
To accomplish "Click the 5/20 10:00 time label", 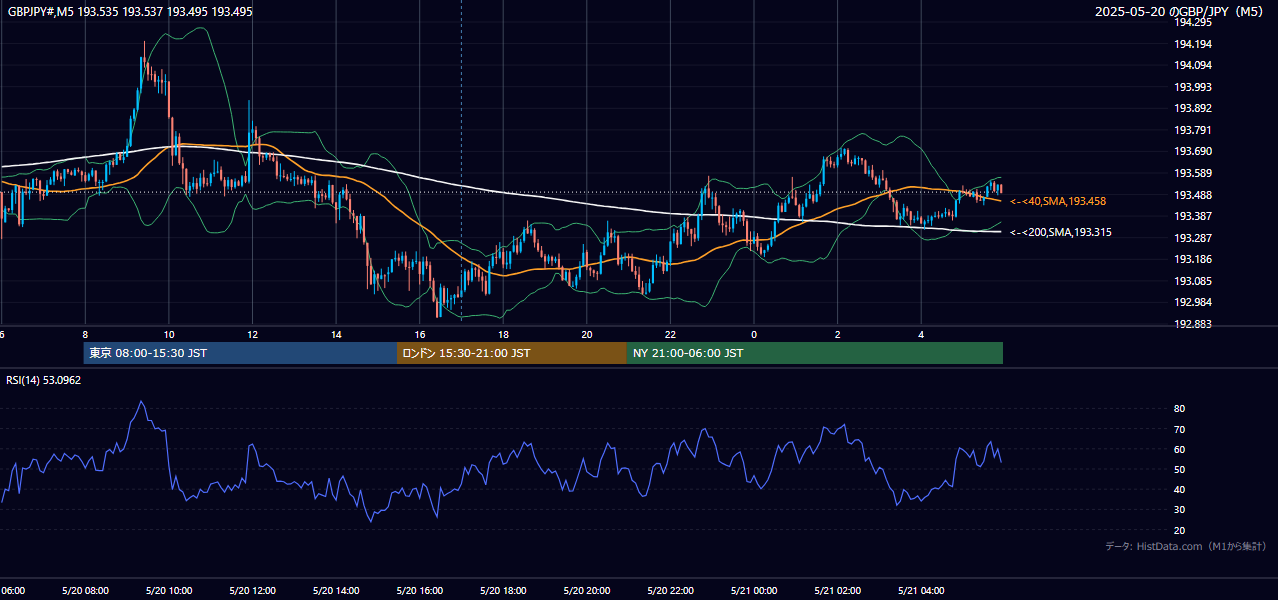I will click(169, 590).
